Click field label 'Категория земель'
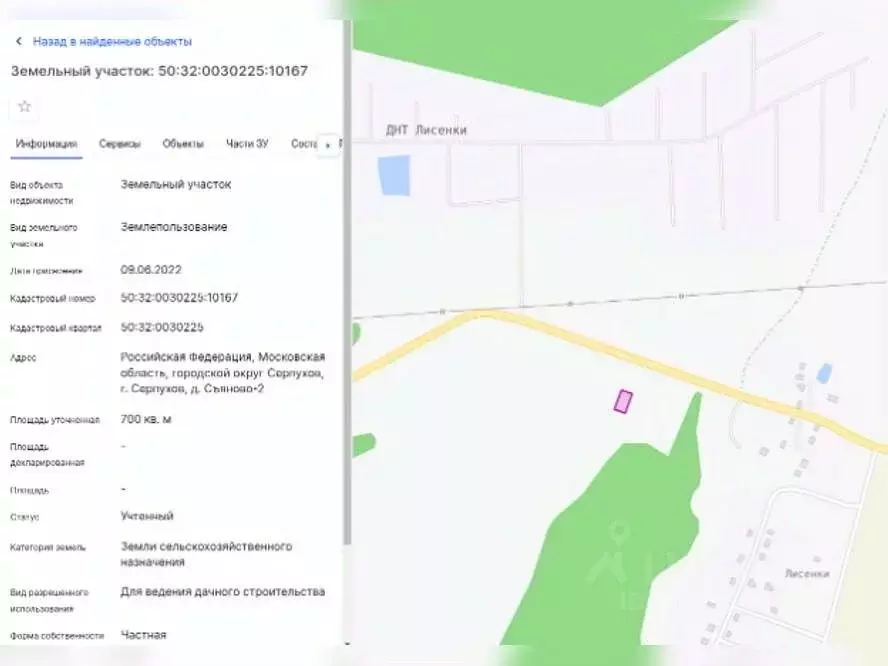888x666 pixels. coord(48,547)
